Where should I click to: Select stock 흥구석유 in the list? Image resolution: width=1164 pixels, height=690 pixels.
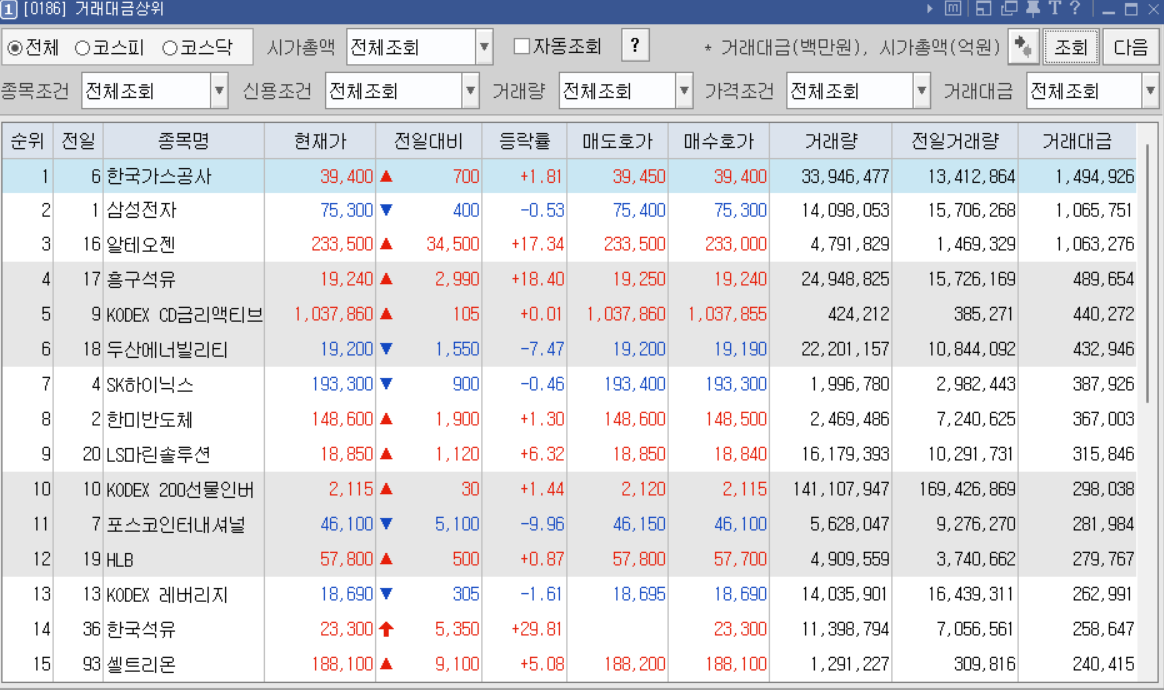pos(141,279)
